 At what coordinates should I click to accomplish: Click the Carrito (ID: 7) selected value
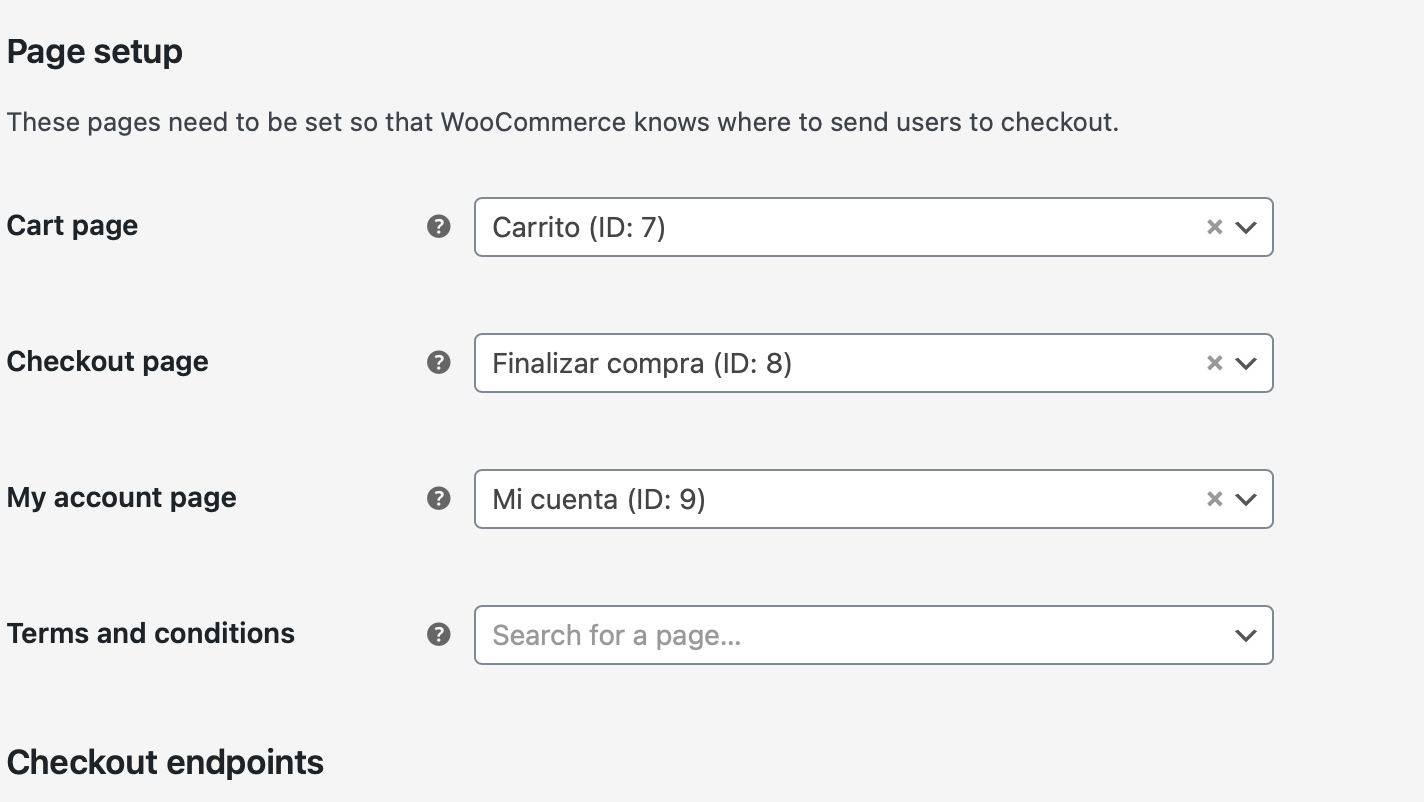(579, 228)
